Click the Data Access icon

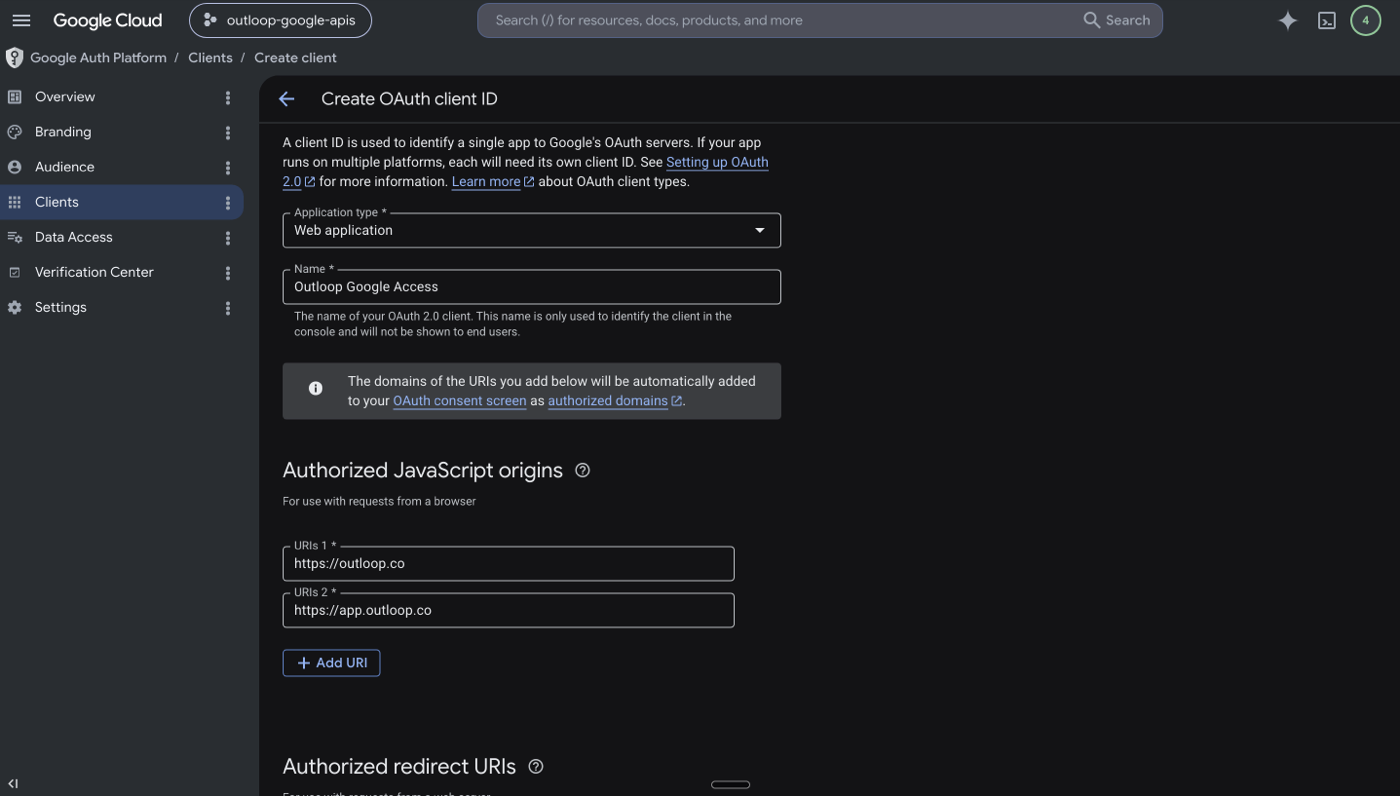[14, 237]
